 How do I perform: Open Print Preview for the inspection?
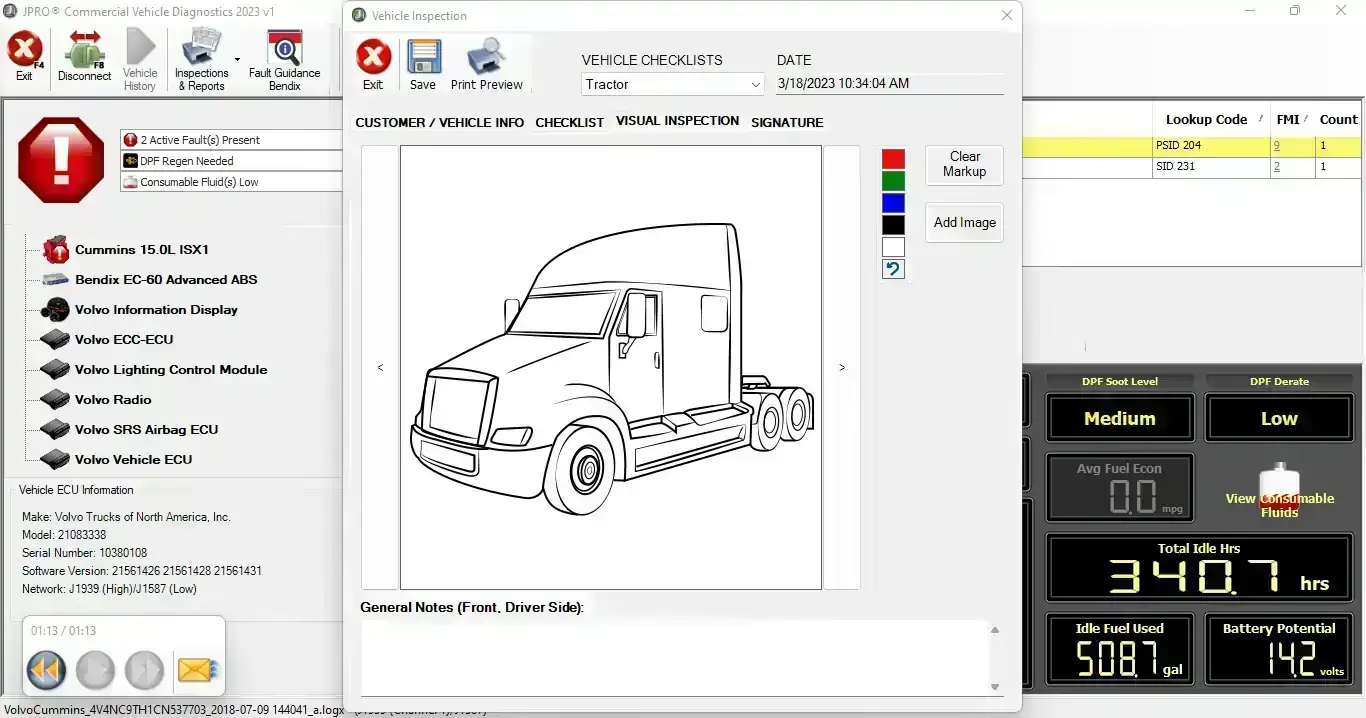(x=487, y=57)
